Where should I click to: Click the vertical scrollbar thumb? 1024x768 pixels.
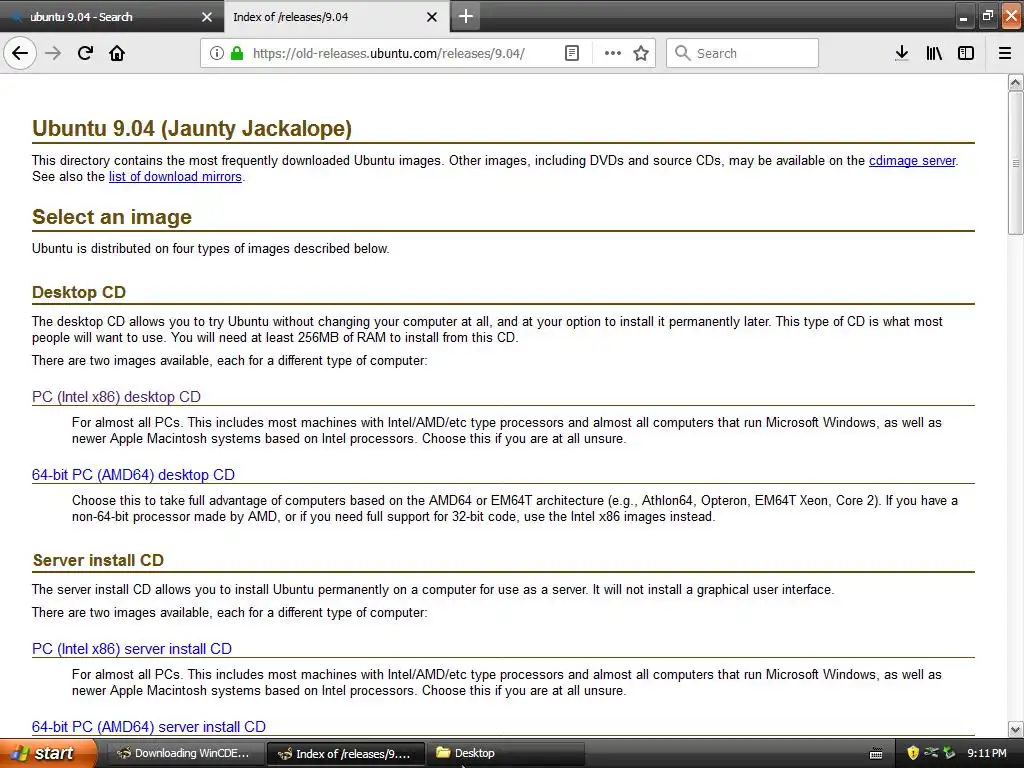coord(1015,163)
